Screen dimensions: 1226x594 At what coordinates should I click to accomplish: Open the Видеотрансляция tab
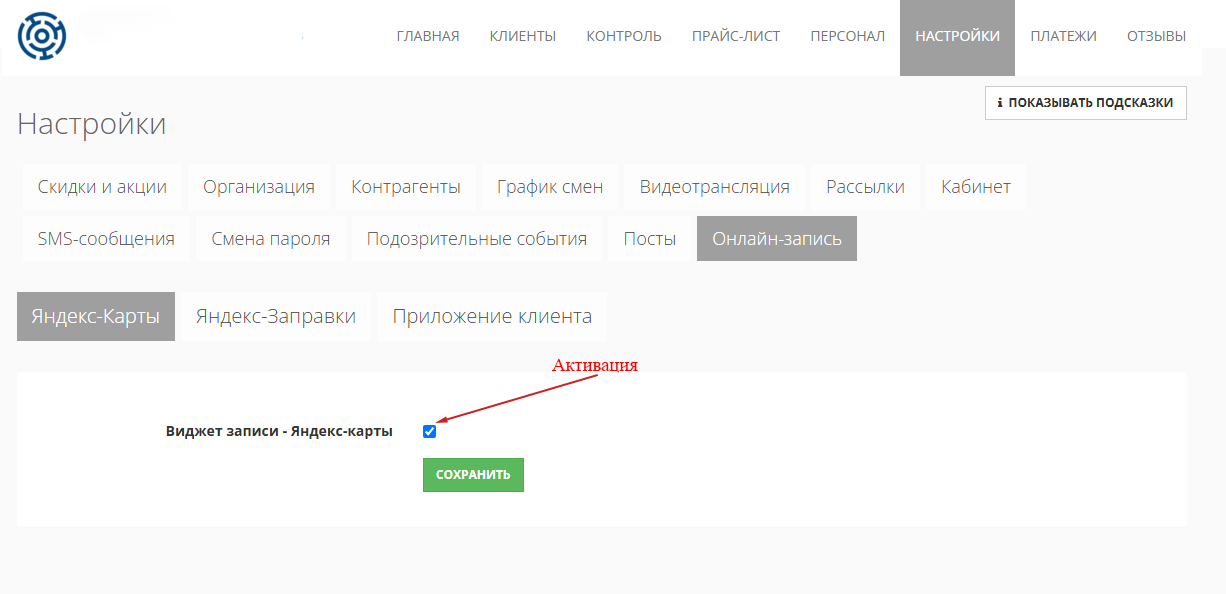(715, 187)
